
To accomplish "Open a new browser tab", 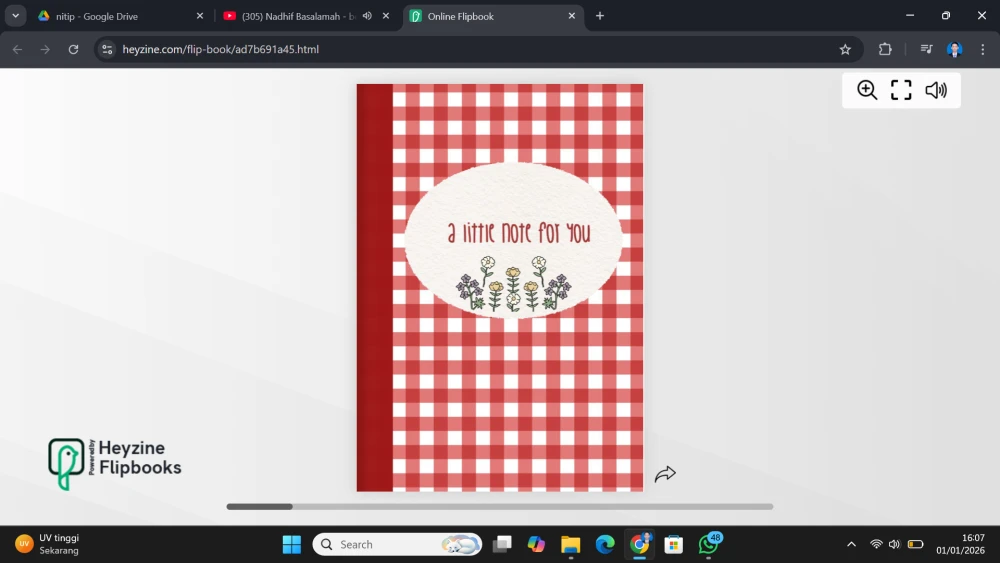I will click(600, 16).
